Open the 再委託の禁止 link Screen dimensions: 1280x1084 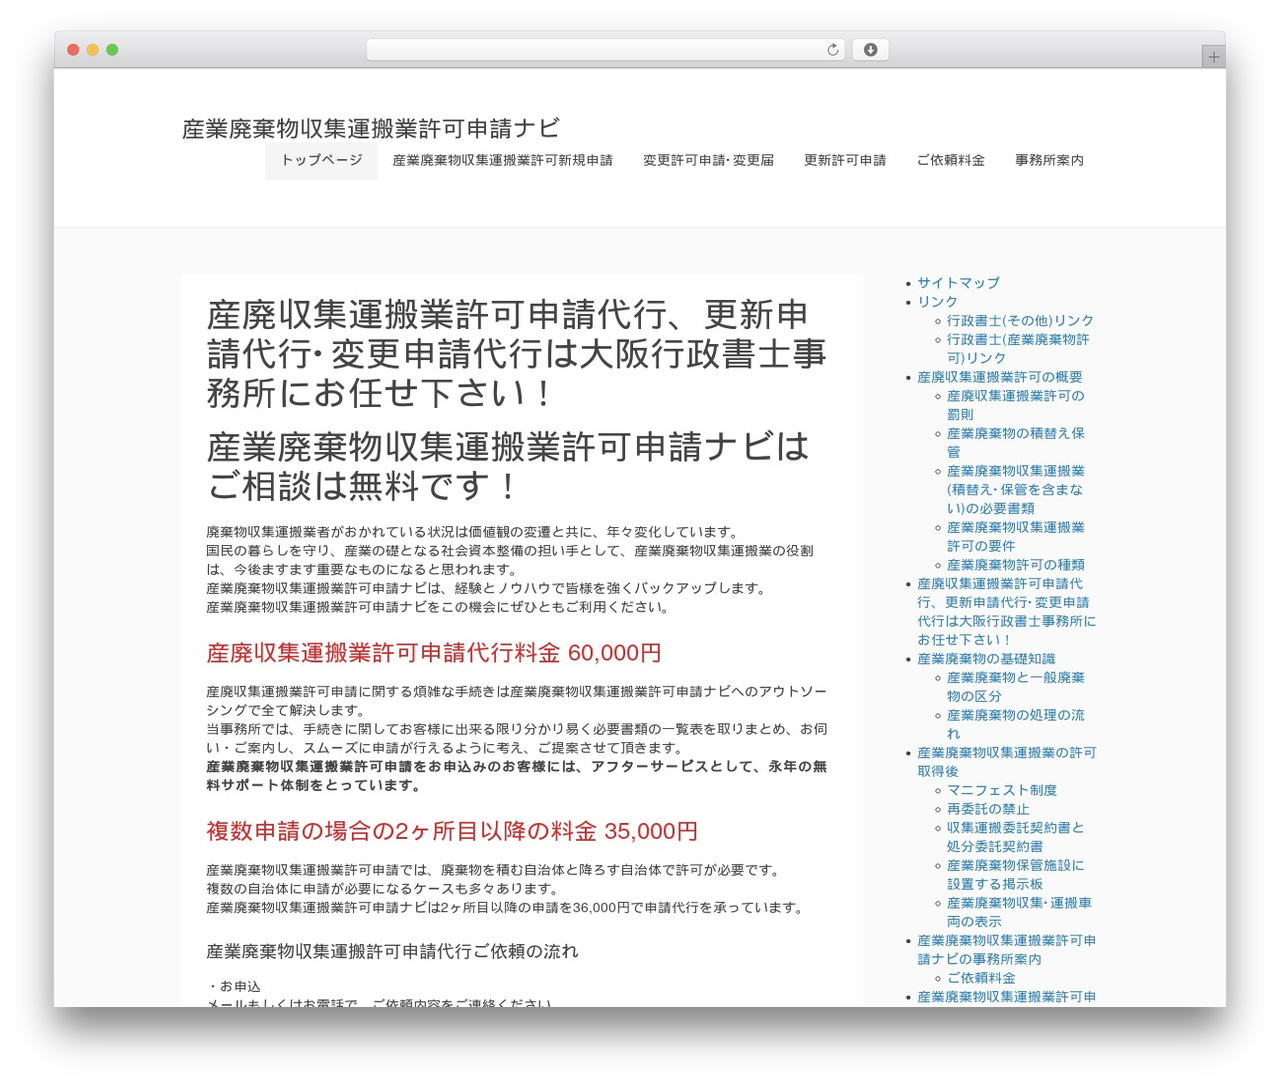pos(988,809)
